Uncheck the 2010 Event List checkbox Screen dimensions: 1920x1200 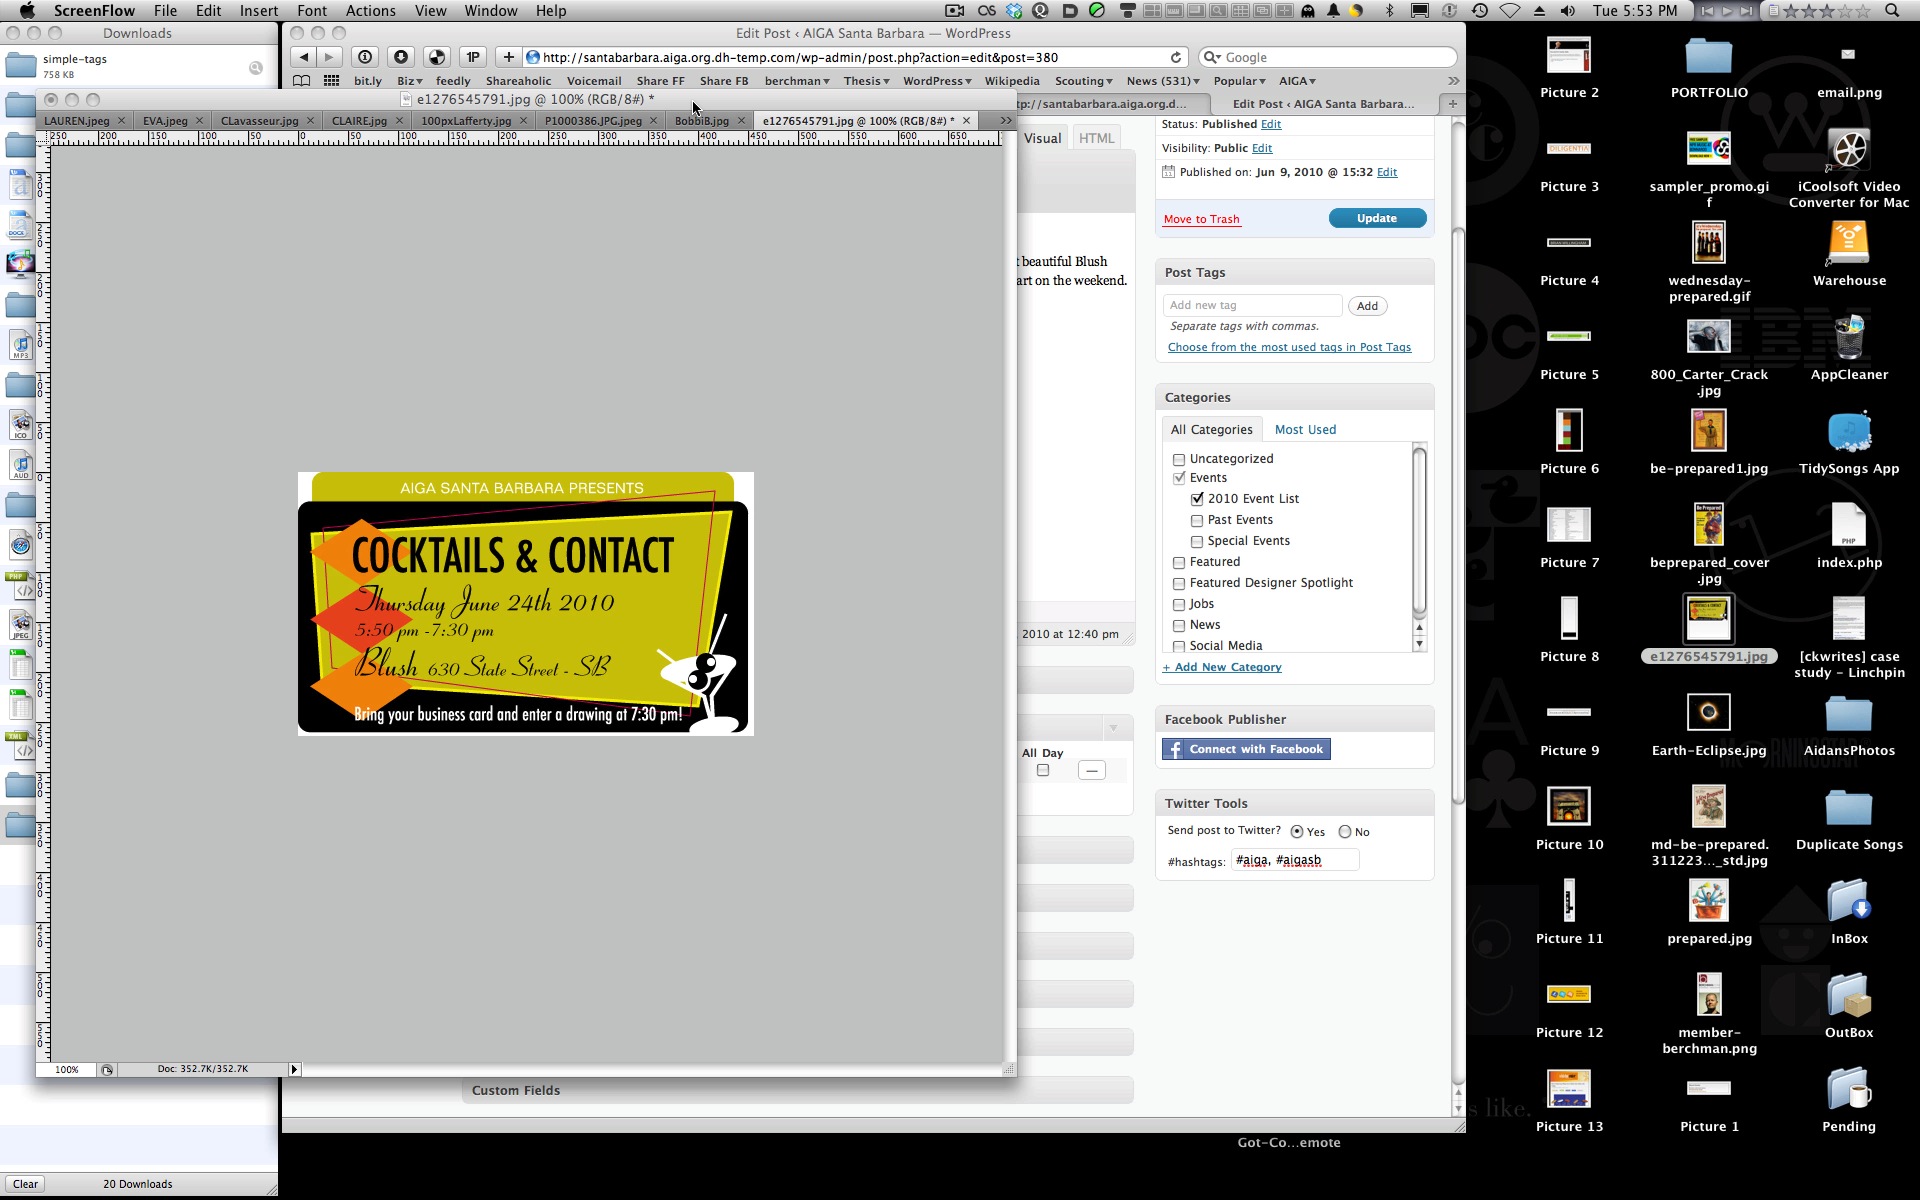[1197, 499]
